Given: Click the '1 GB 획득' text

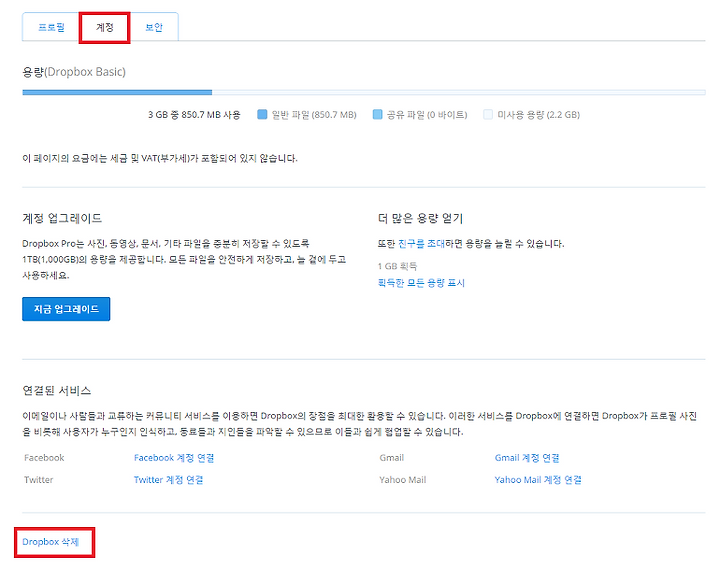Looking at the screenshot, I should tap(397, 266).
